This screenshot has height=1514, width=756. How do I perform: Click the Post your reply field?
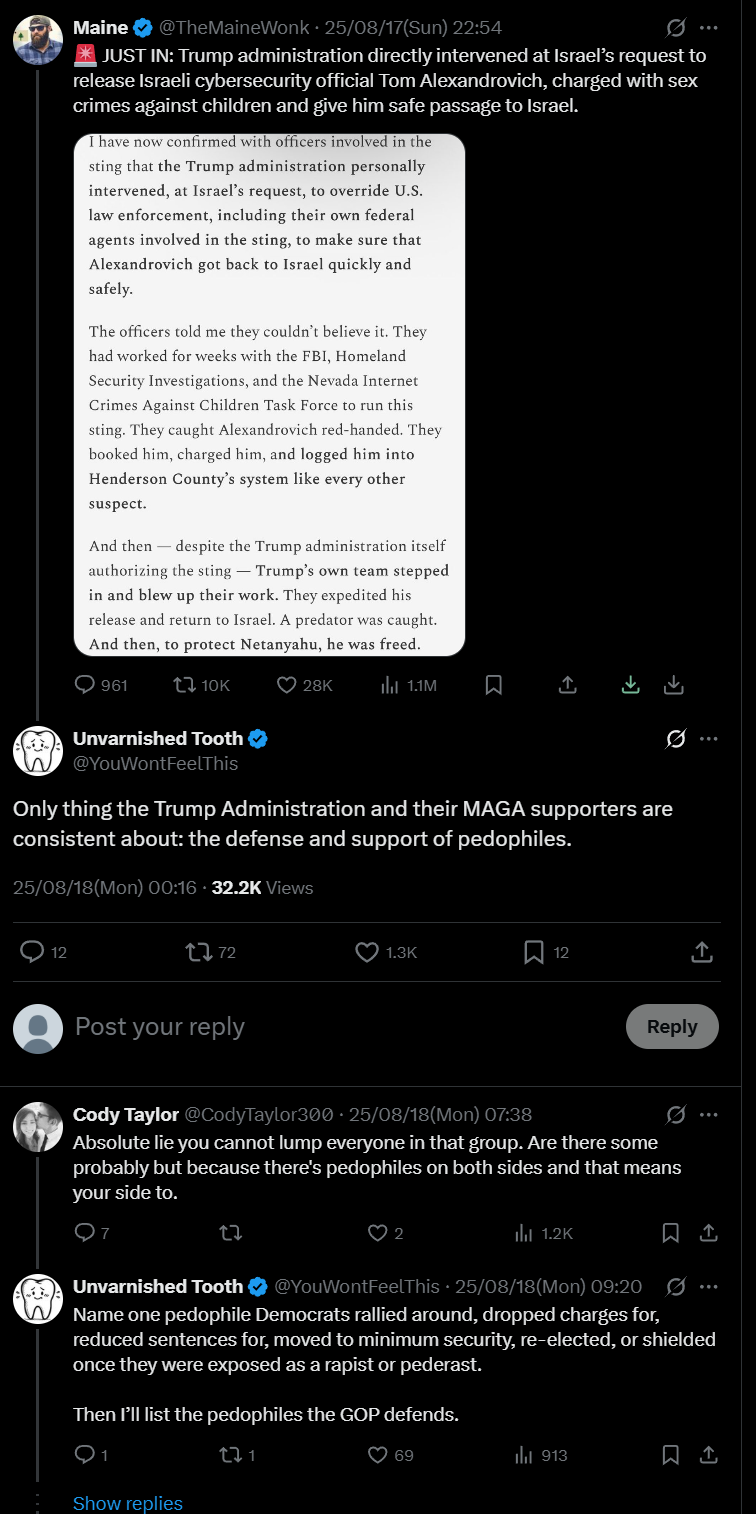[340, 1027]
